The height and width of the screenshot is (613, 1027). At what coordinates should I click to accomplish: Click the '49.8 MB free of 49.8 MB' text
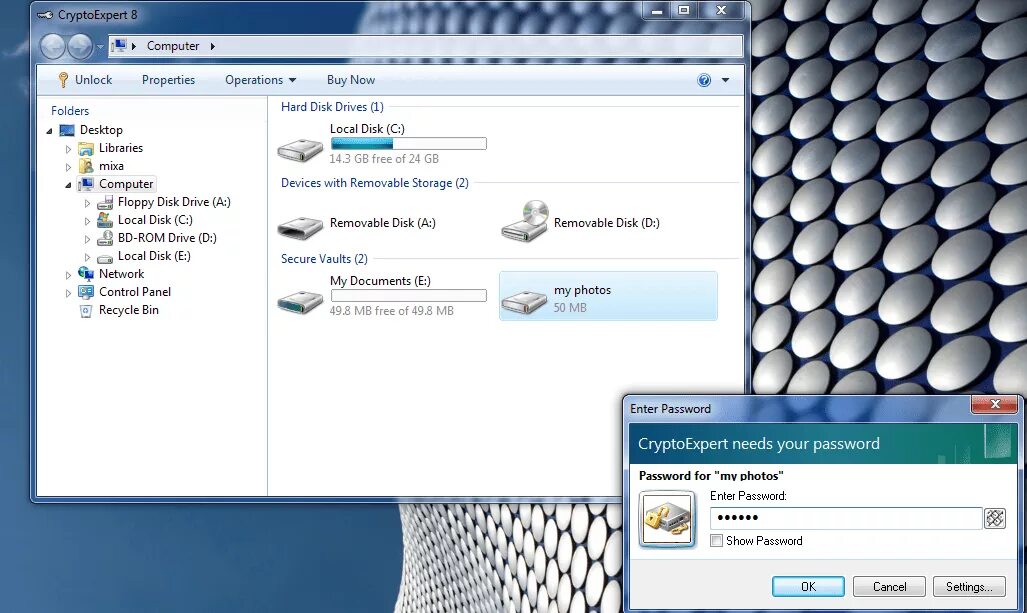point(392,310)
